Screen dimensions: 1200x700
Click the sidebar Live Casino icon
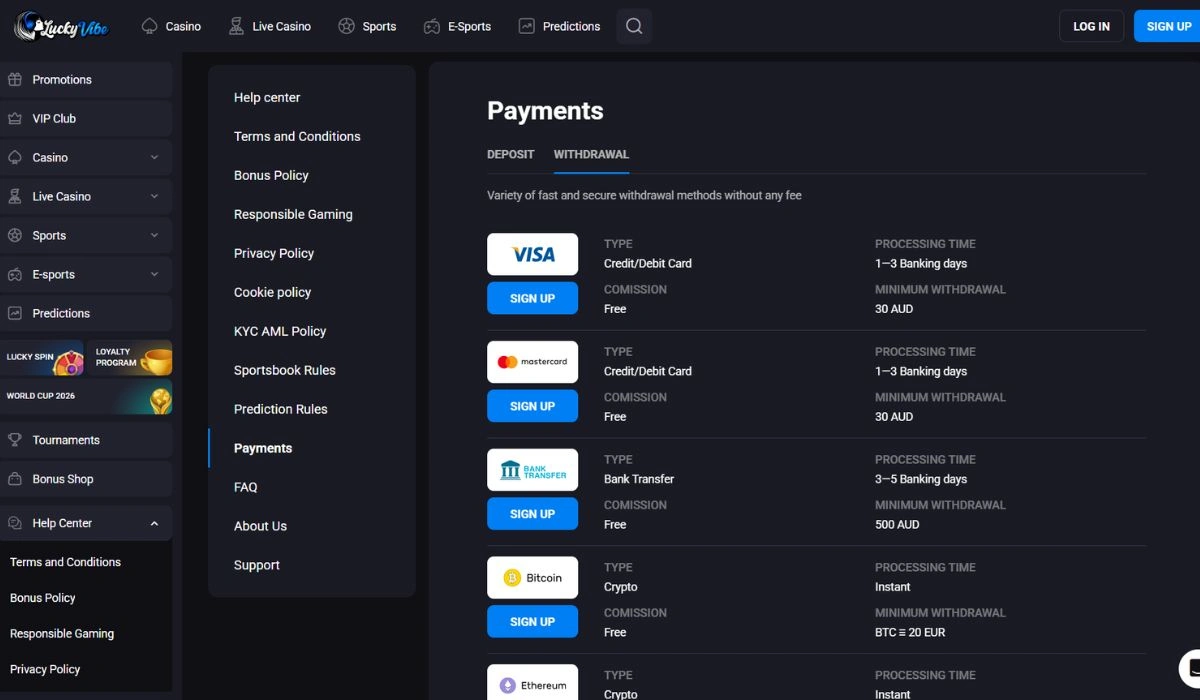(x=15, y=196)
